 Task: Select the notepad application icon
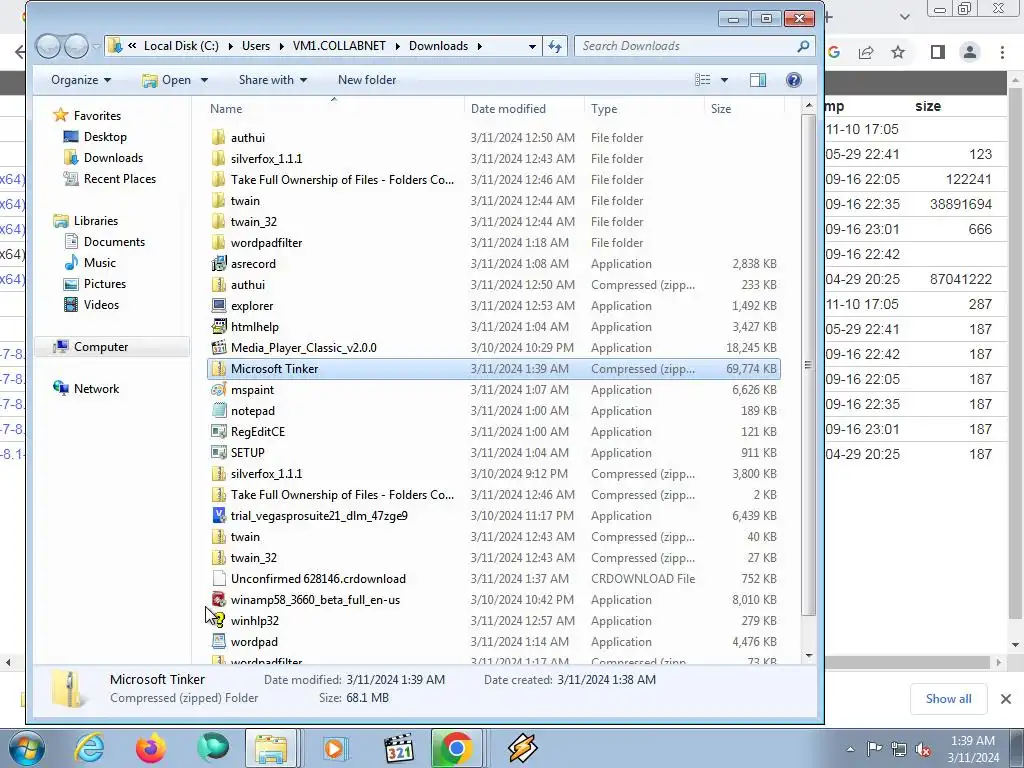tap(219, 411)
